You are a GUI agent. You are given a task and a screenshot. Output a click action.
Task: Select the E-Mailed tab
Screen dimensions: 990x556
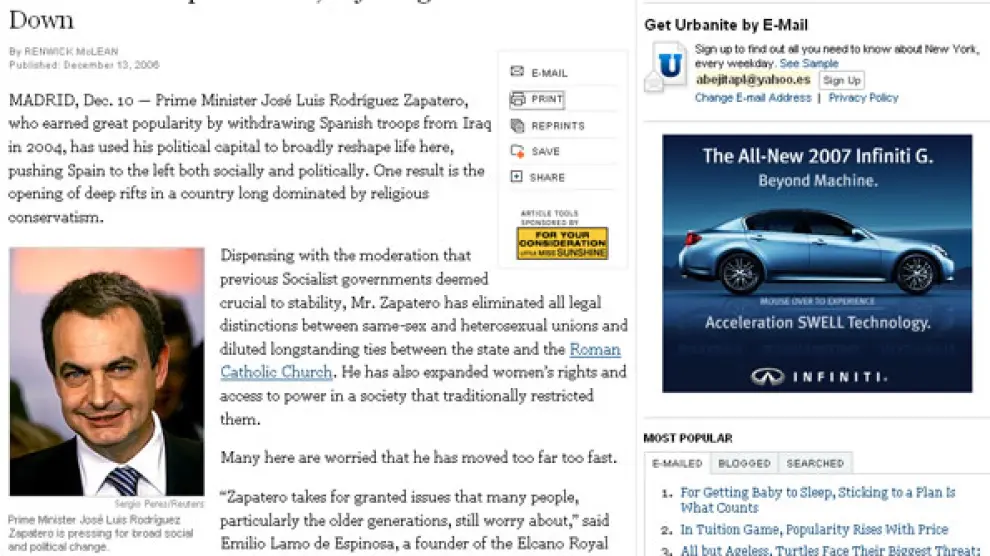(678, 463)
